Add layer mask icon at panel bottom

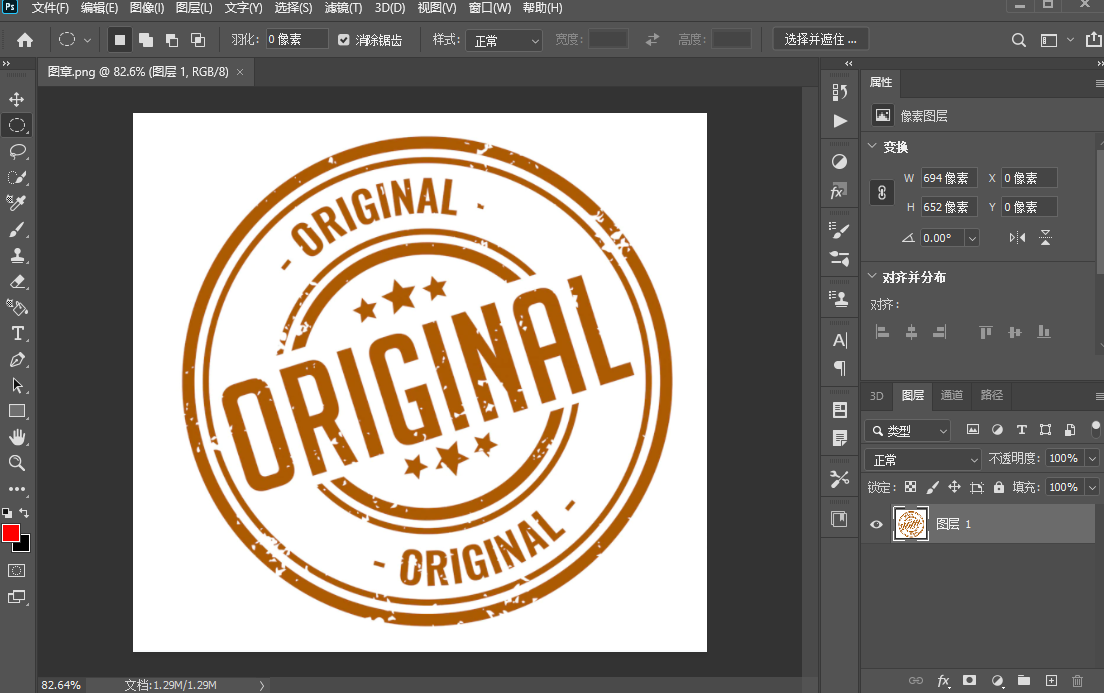coord(970,680)
